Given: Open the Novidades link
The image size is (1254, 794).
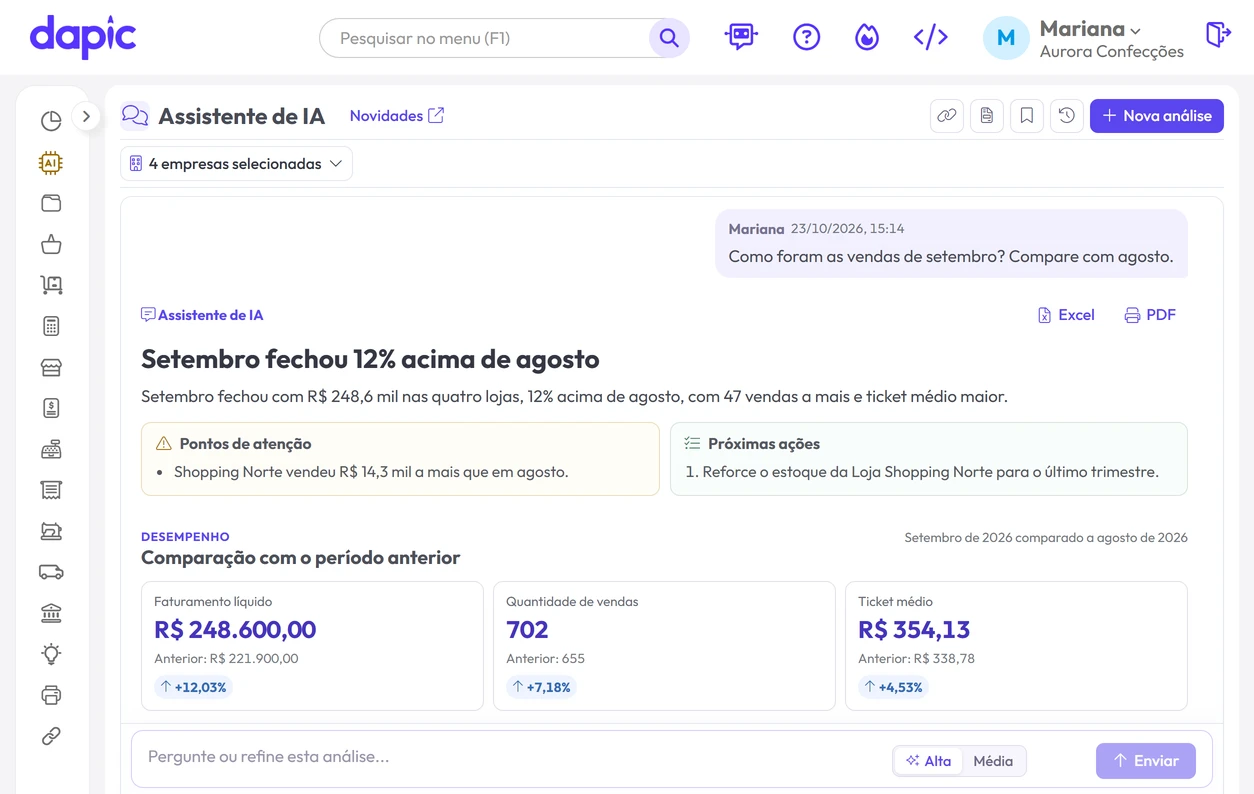Looking at the screenshot, I should click(397, 116).
